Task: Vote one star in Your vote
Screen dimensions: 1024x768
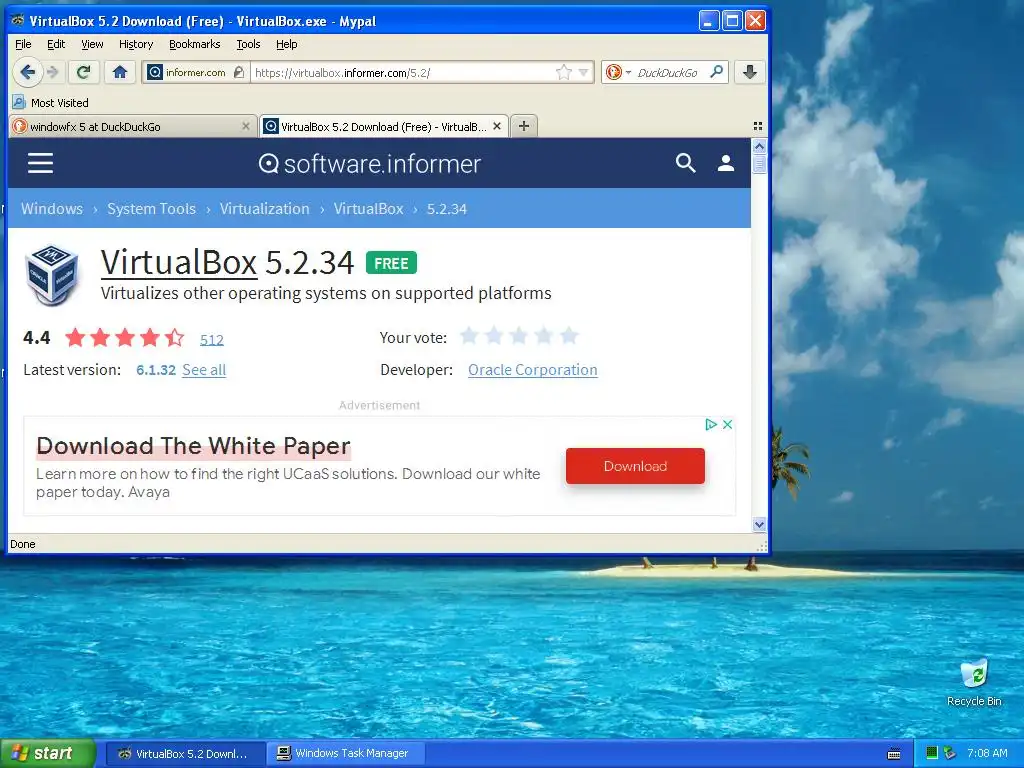Action: (469, 336)
